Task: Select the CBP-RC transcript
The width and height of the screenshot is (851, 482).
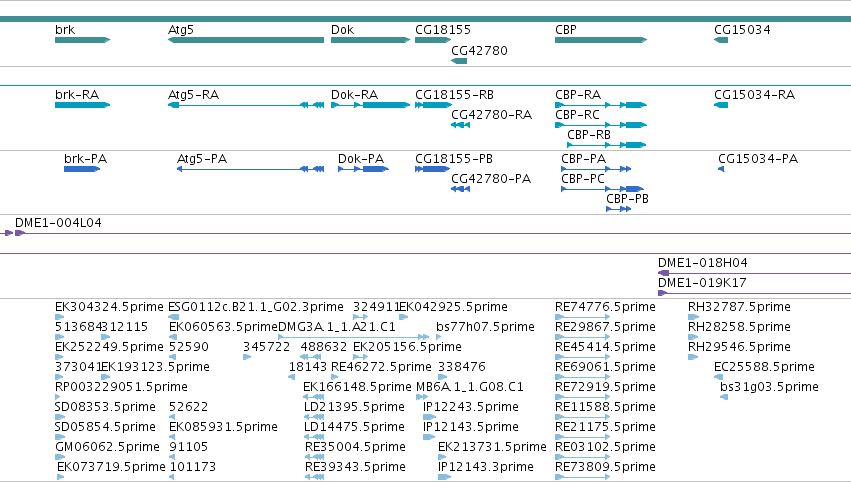Action: 601,125
